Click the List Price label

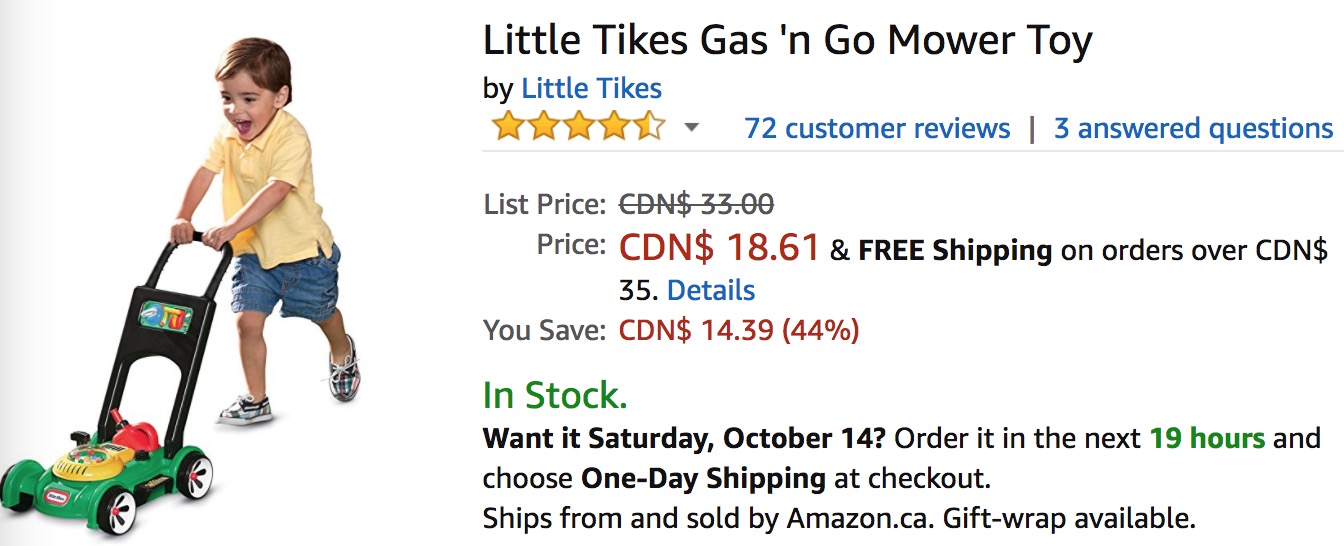[x=544, y=205]
